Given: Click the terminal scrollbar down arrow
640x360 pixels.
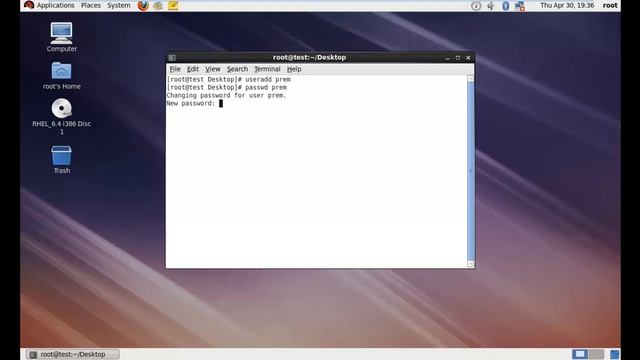Looking at the screenshot, I should [x=471, y=264].
